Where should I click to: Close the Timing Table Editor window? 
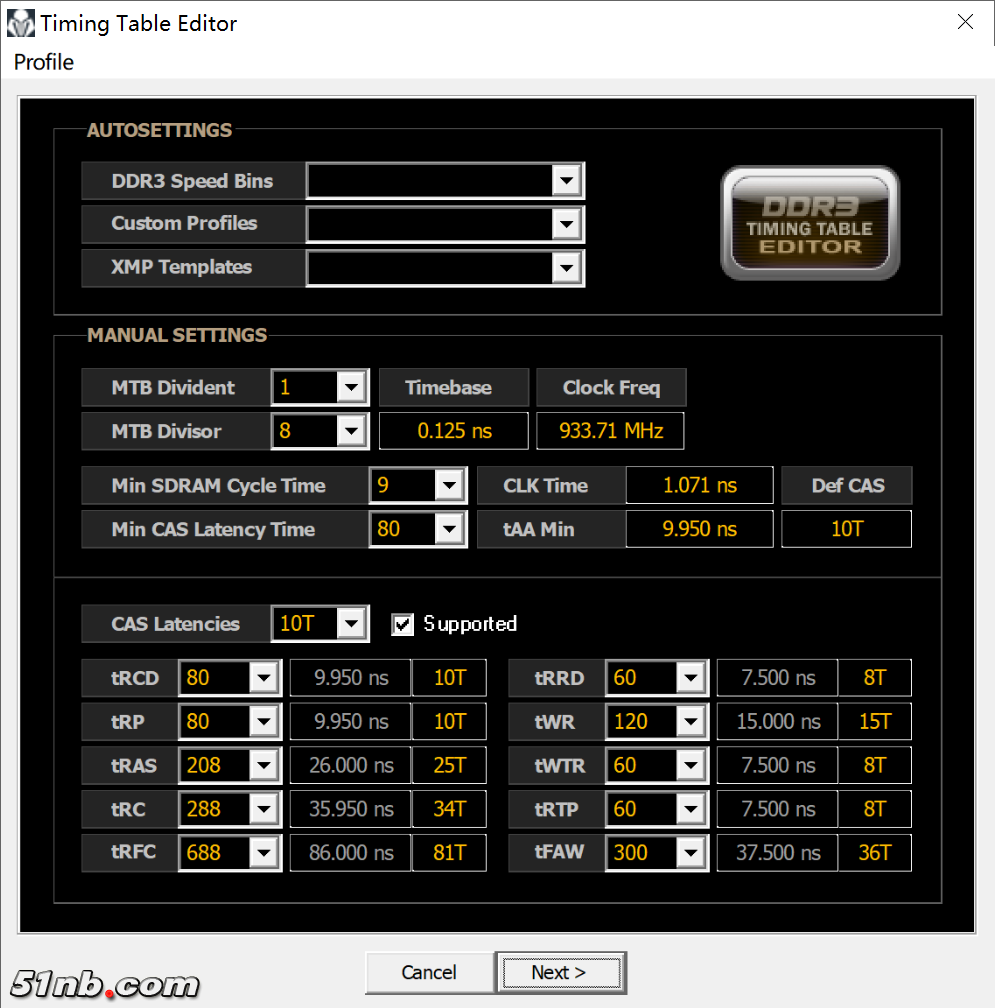(965, 22)
